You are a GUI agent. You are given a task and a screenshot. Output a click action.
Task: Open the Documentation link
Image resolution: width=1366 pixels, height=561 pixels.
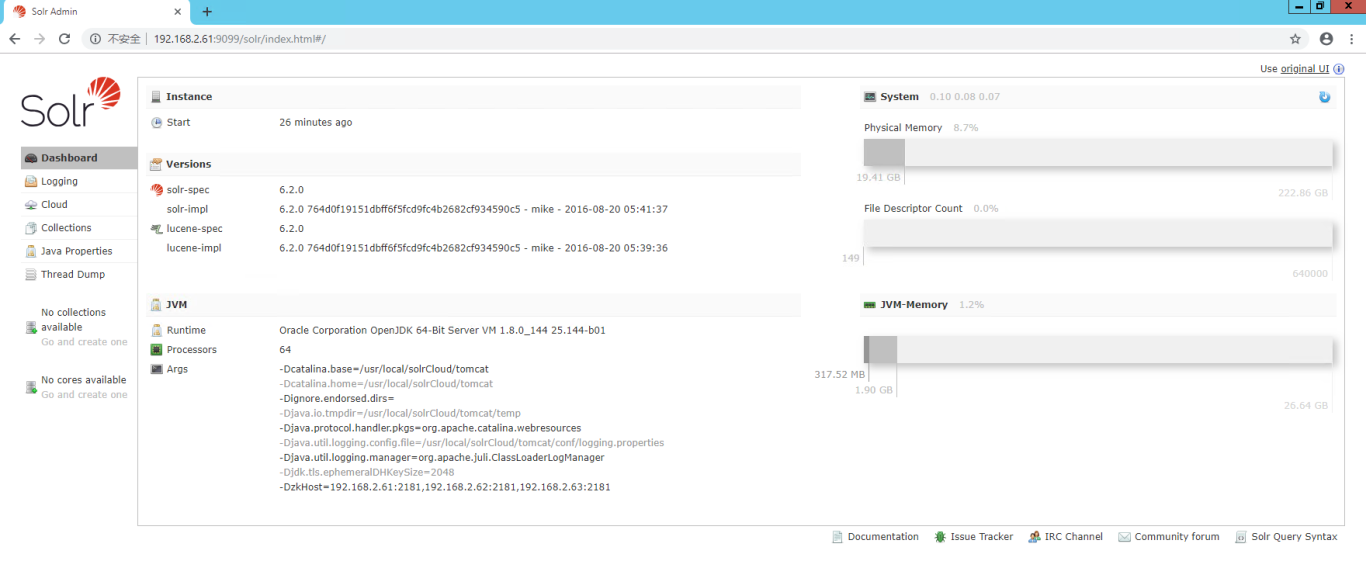875,537
